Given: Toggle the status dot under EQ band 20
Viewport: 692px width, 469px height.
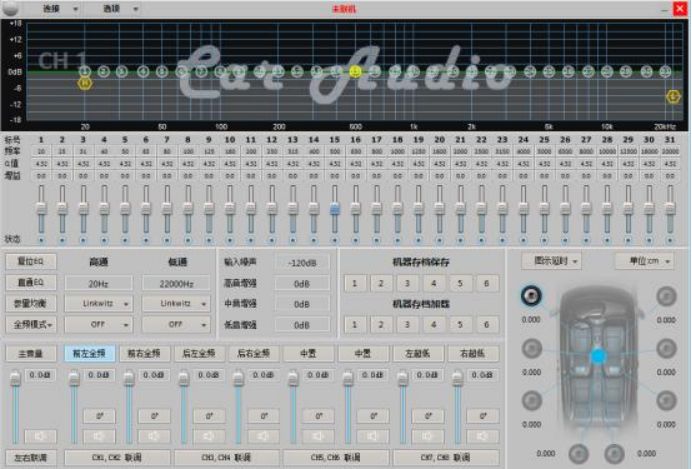Looking at the screenshot, I should click(x=439, y=240).
